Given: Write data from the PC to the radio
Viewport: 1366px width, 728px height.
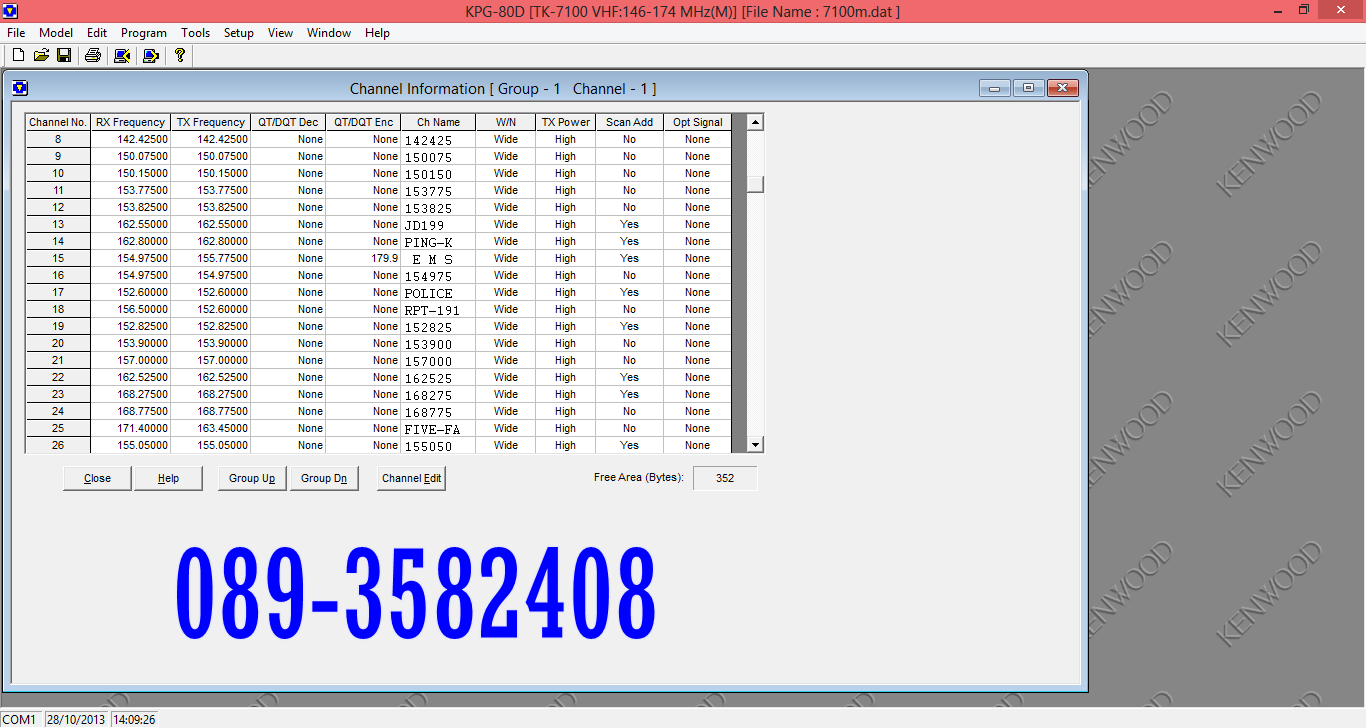Looking at the screenshot, I should pyautogui.click(x=151, y=55).
